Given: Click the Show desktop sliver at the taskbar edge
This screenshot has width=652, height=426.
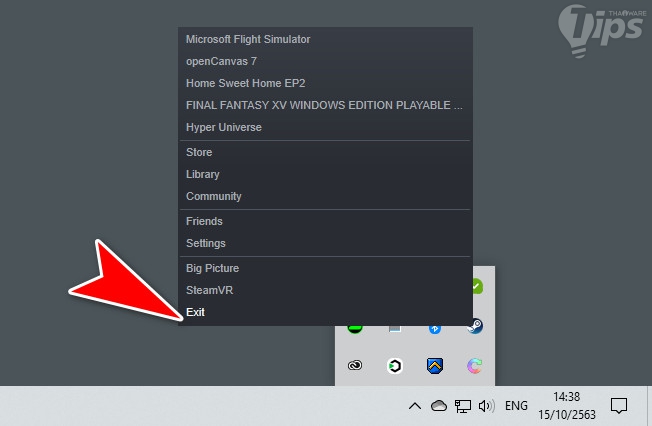Looking at the screenshot, I should coord(649,406).
